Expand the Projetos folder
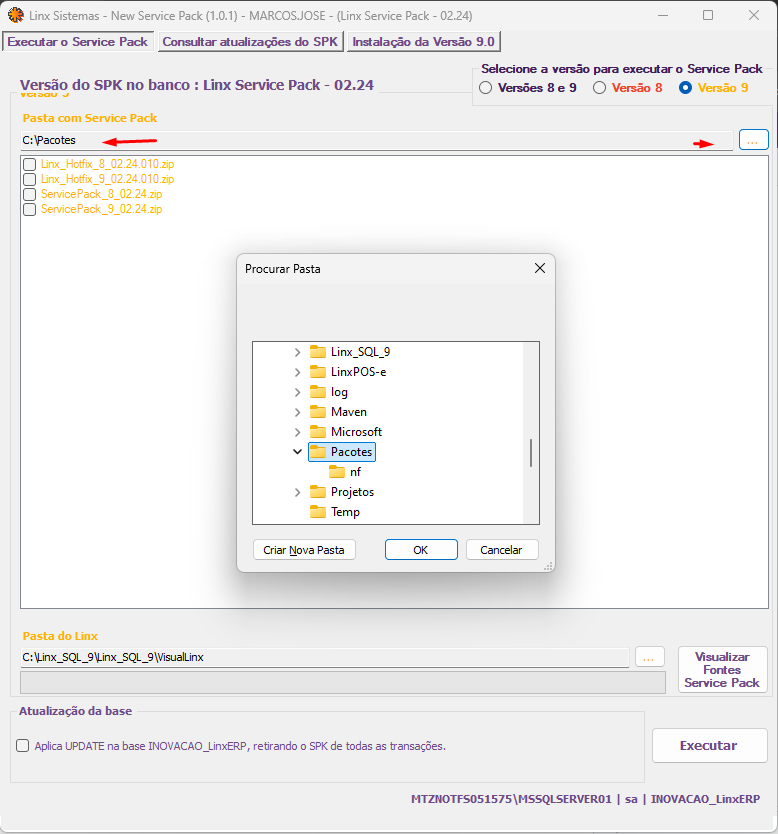This screenshot has height=834, width=778. coord(297,493)
